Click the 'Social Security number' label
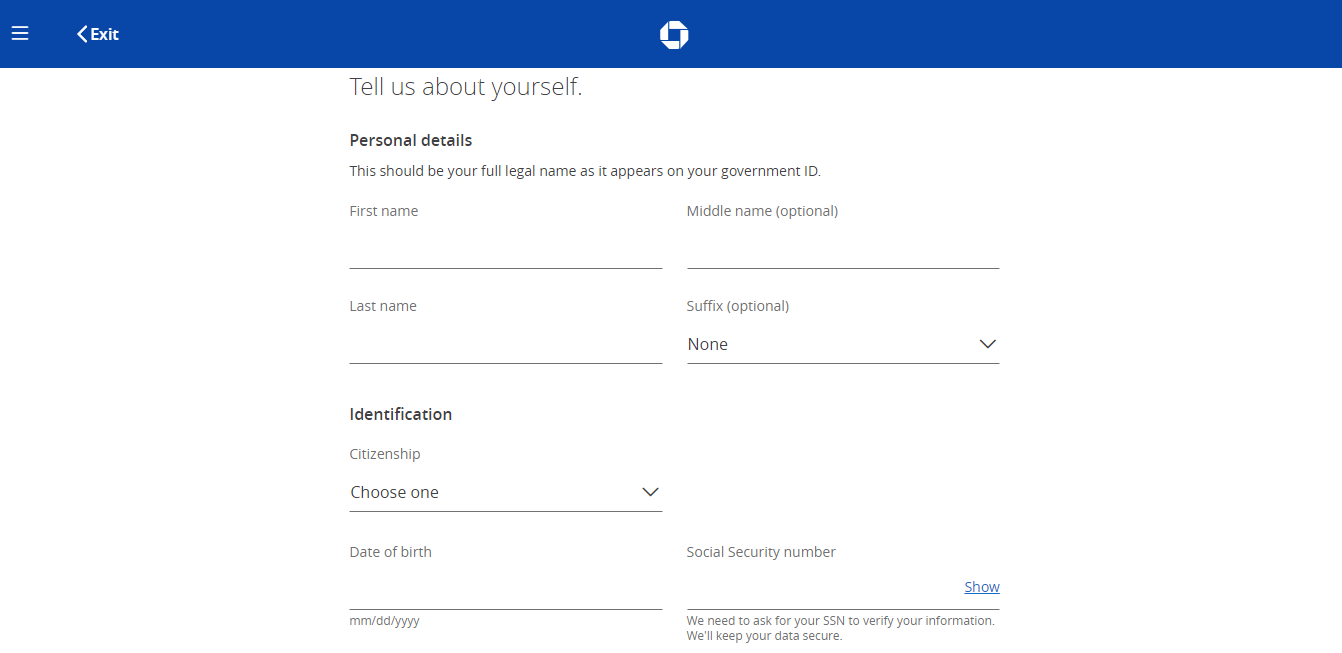This screenshot has width=1342, height=653. pyautogui.click(x=761, y=552)
